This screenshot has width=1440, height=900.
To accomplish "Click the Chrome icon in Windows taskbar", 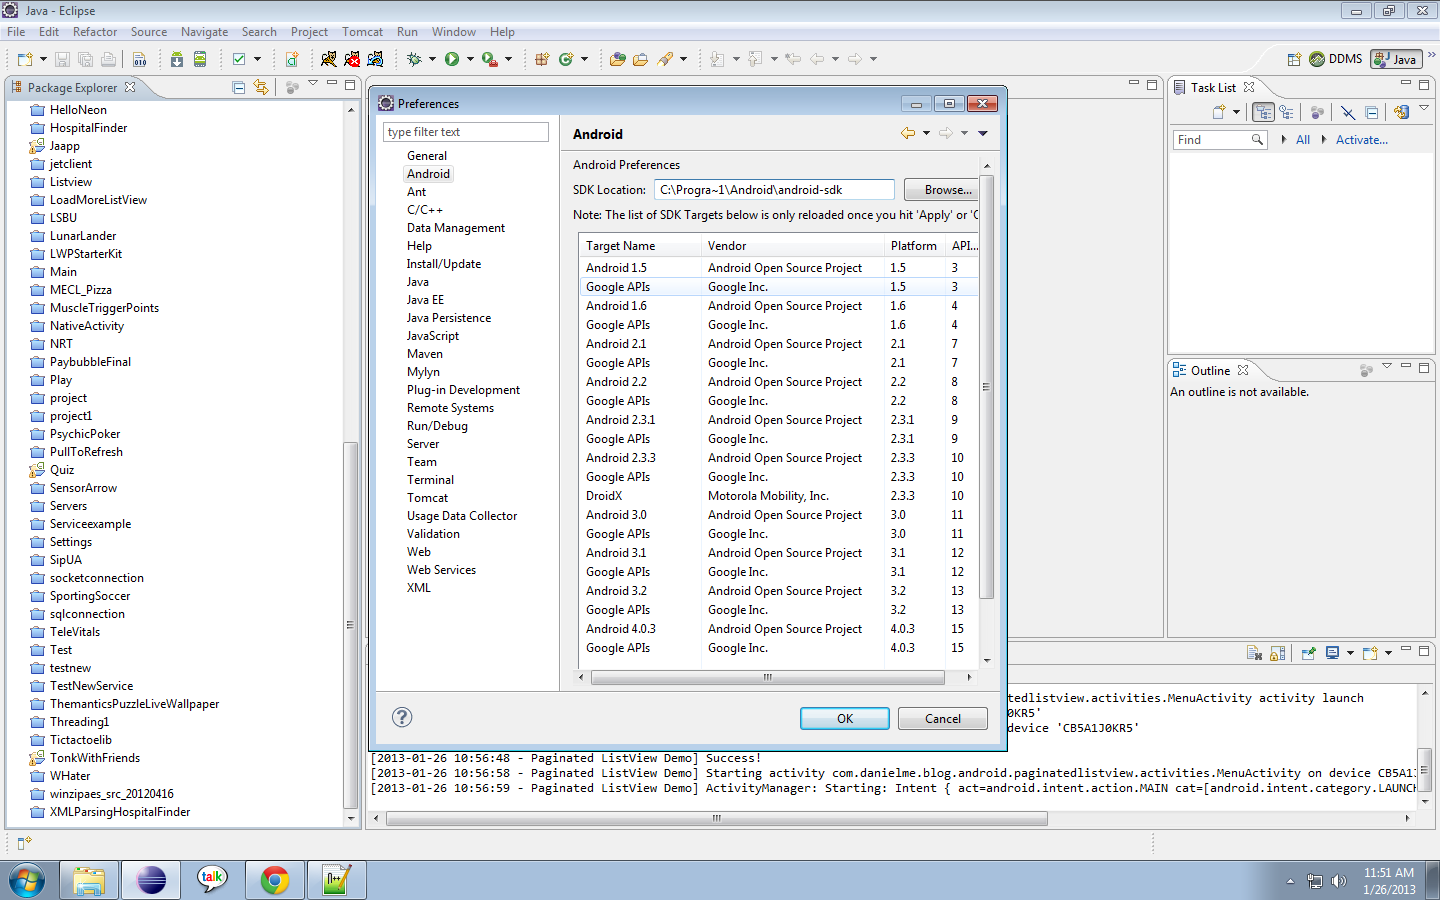I will click(274, 880).
